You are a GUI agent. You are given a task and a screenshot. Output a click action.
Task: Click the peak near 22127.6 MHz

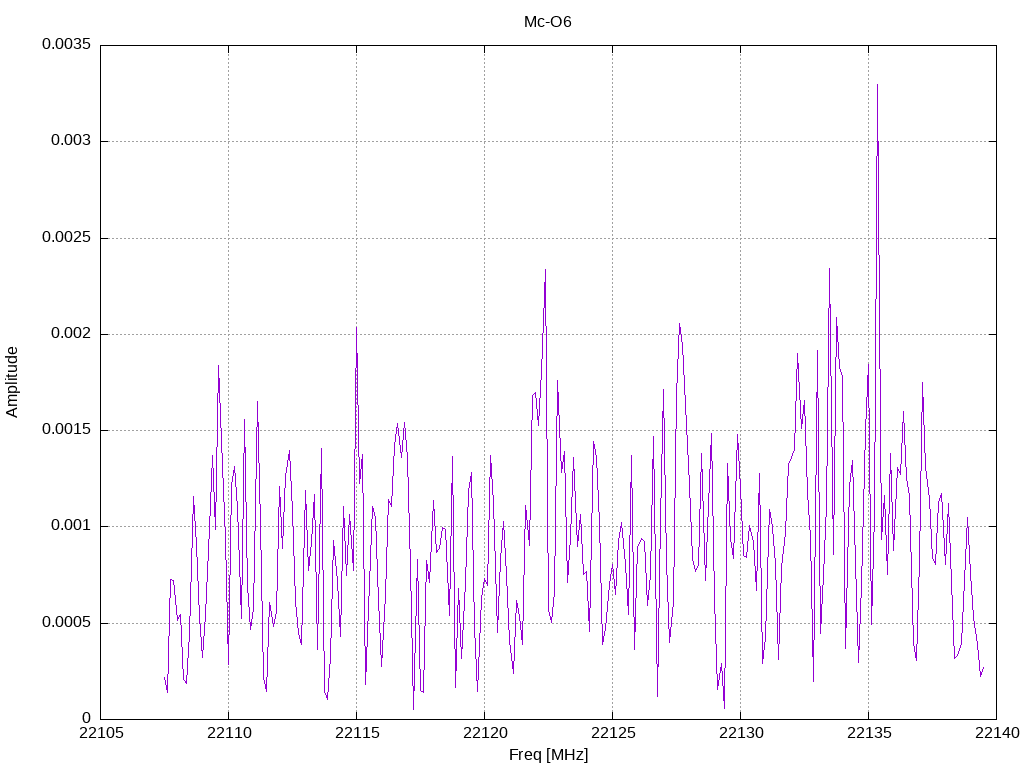pos(679,324)
